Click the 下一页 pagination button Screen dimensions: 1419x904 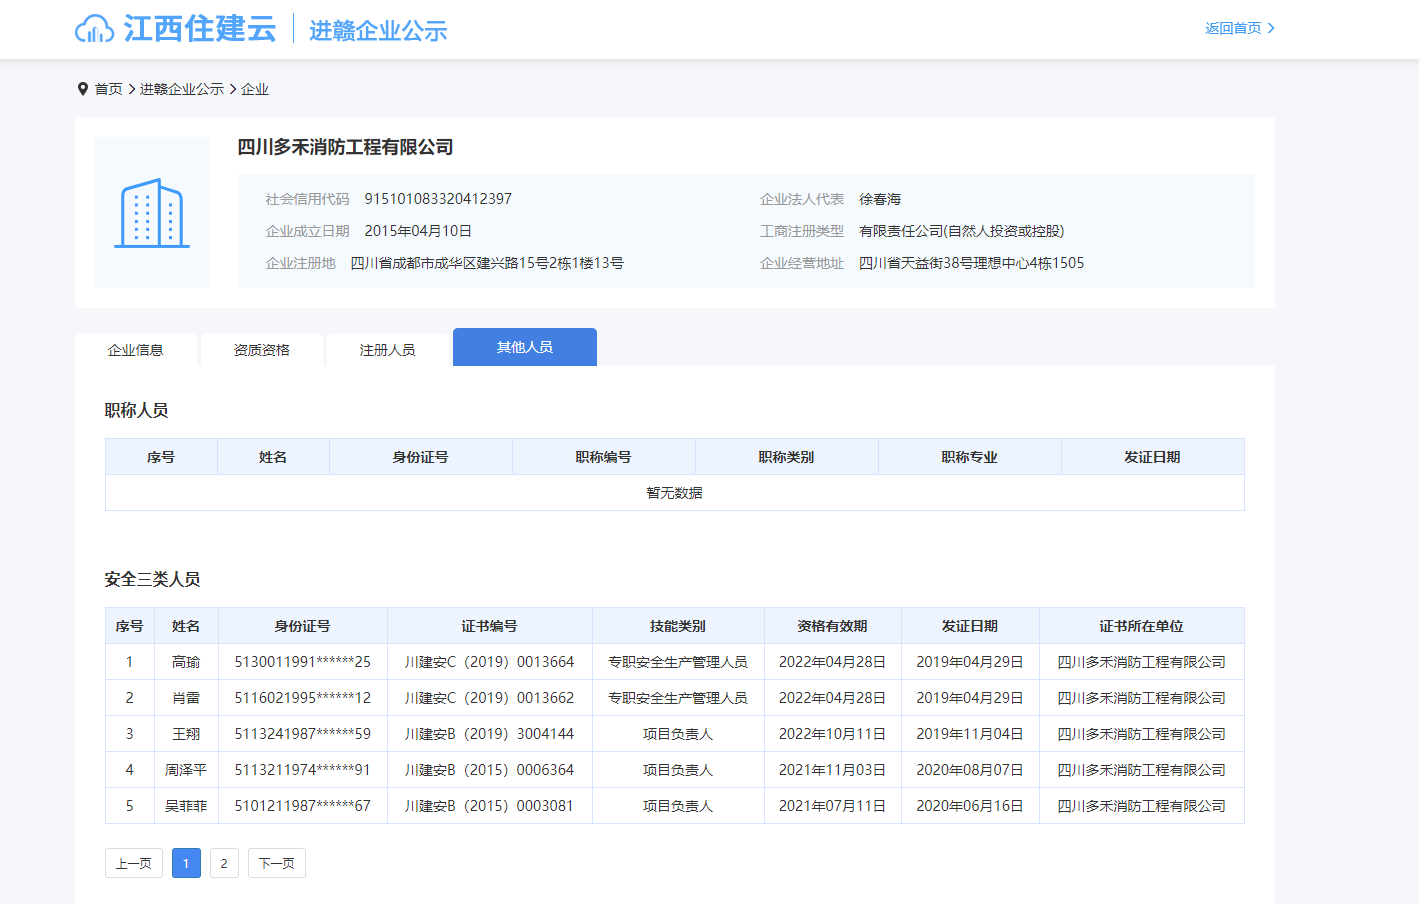pos(276,863)
